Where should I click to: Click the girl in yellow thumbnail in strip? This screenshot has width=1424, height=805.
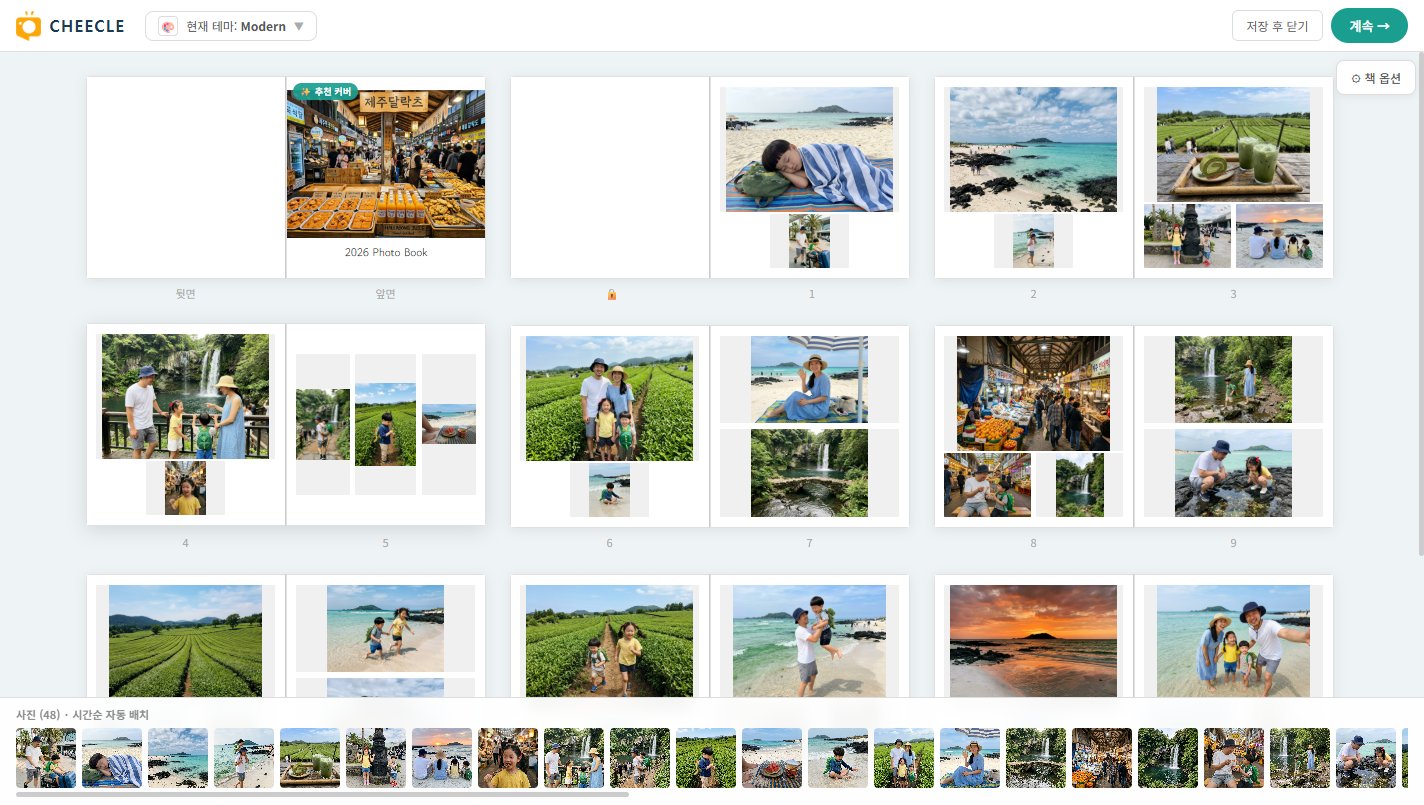click(508, 758)
